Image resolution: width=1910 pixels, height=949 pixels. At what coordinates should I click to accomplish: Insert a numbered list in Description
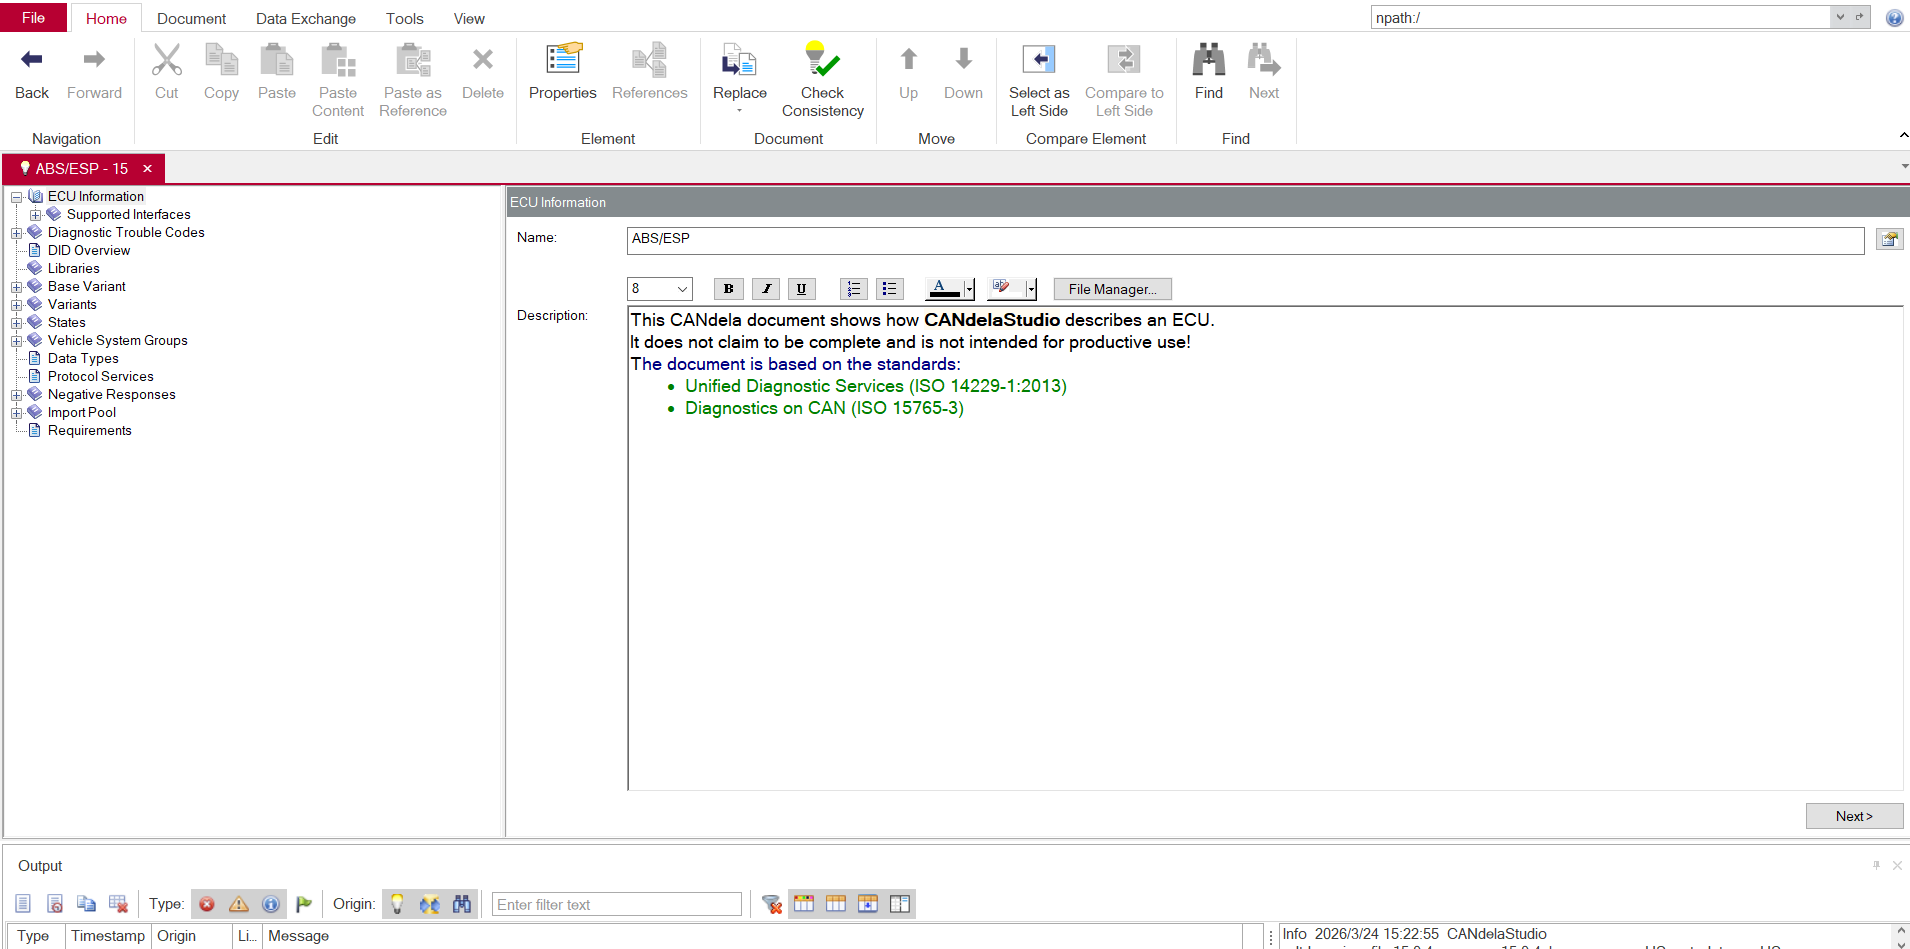(853, 289)
